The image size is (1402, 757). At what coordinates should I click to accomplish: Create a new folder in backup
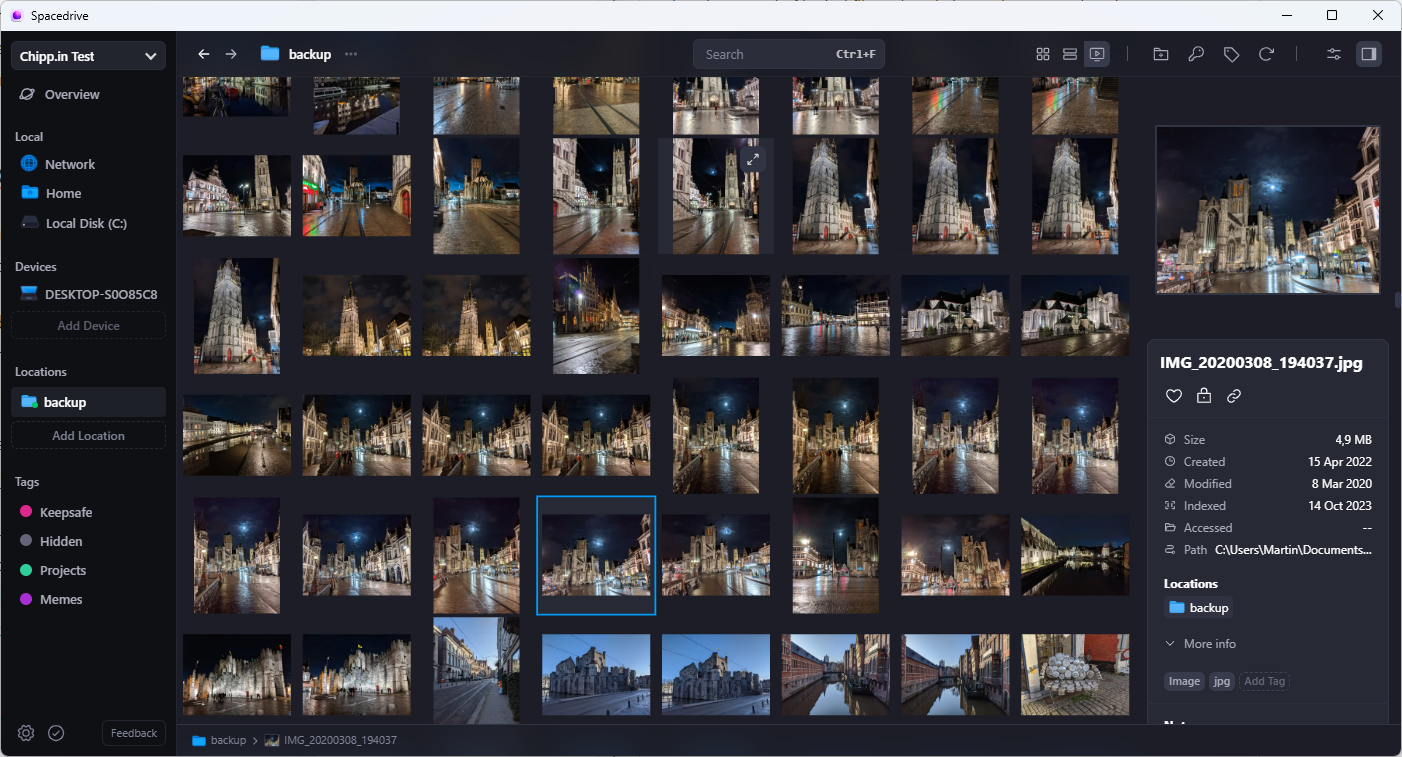1160,54
